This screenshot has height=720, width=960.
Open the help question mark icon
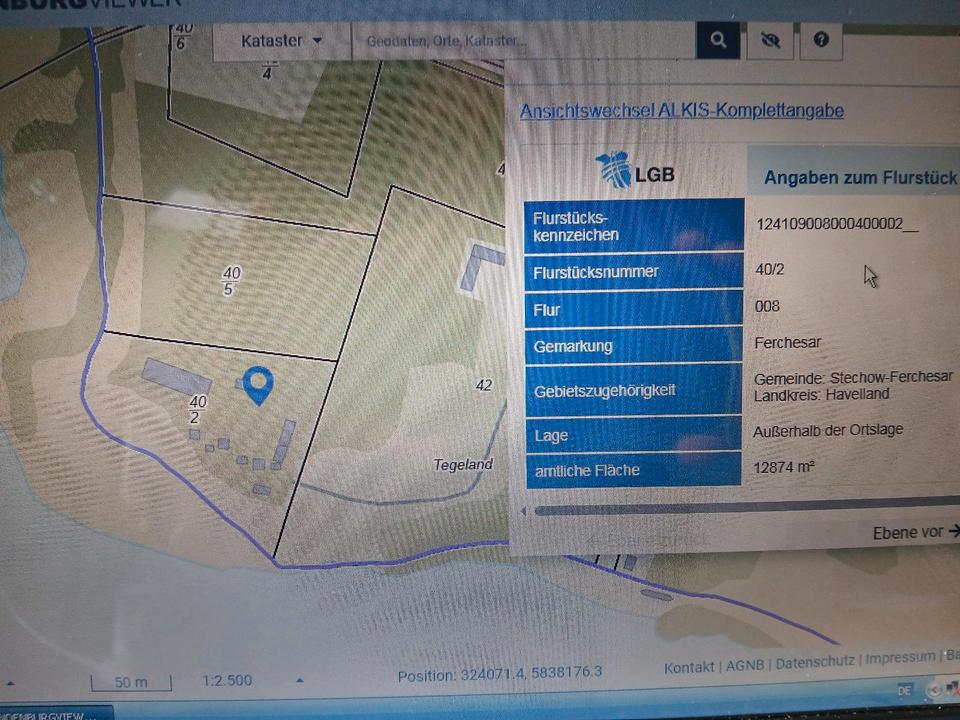tap(821, 41)
